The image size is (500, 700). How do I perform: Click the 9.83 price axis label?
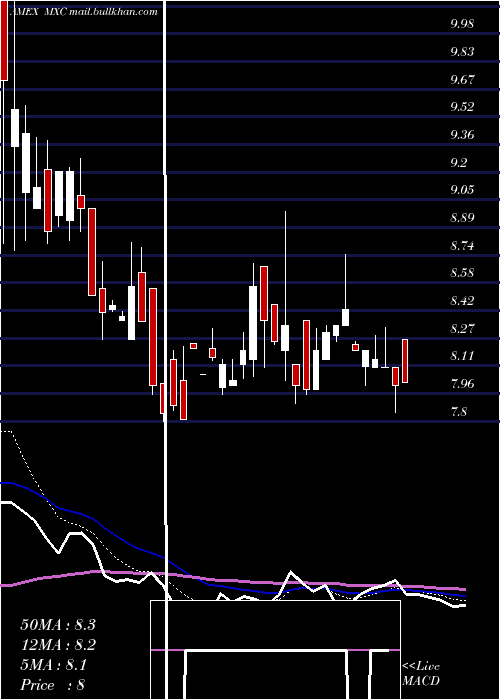pyautogui.click(x=462, y=52)
